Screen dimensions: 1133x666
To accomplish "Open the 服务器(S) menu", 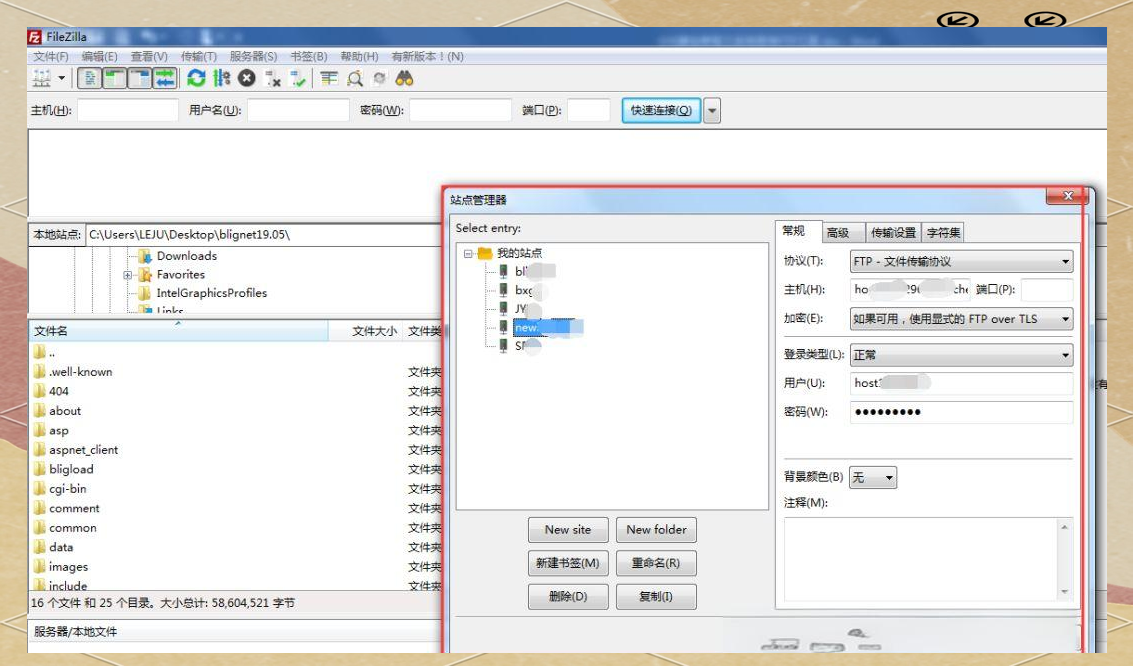I will [x=253, y=57].
